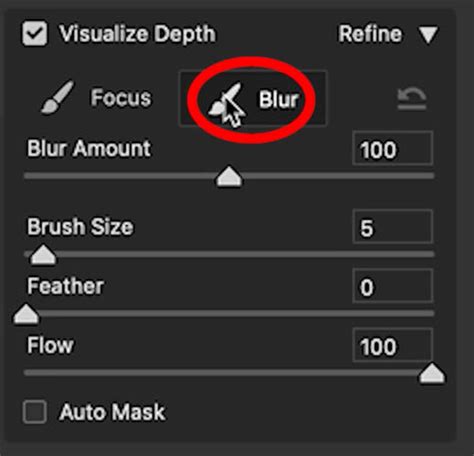This screenshot has height=456, width=474.
Task: Click the Blur Amount slider handle
Action: [x=230, y=176]
